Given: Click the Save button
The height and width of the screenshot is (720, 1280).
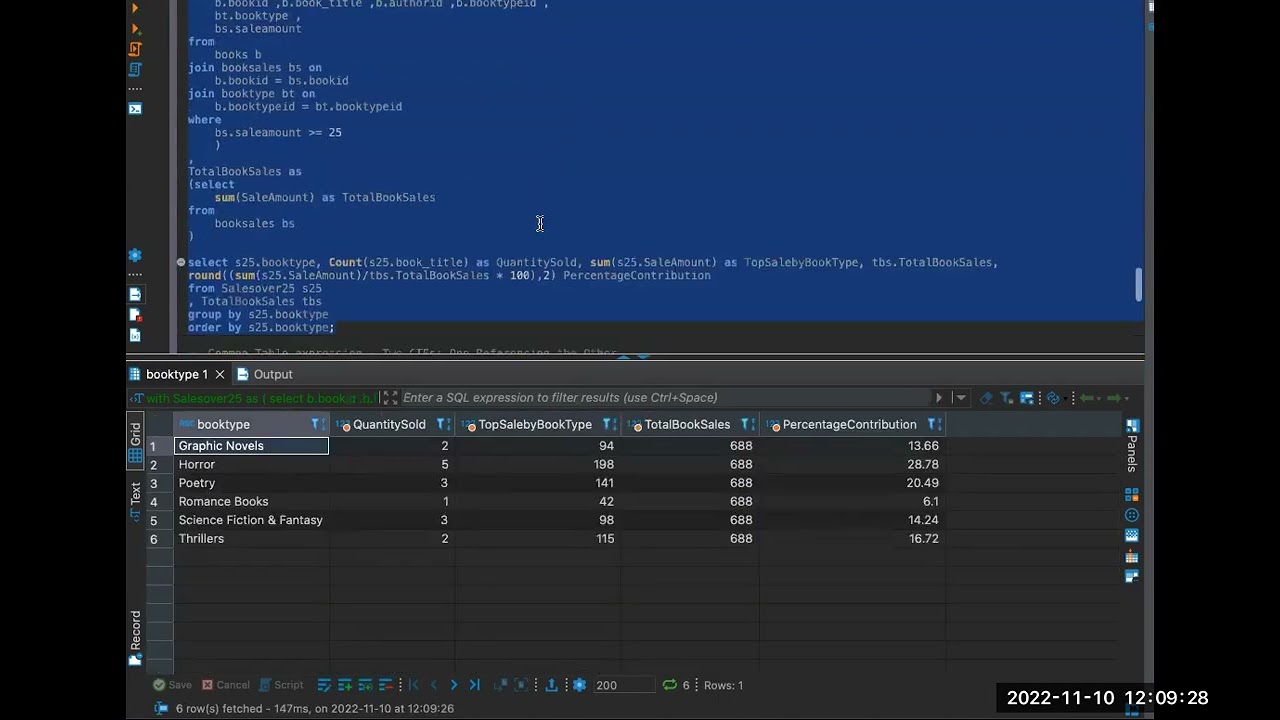Looking at the screenshot, I should coord(172,685).
